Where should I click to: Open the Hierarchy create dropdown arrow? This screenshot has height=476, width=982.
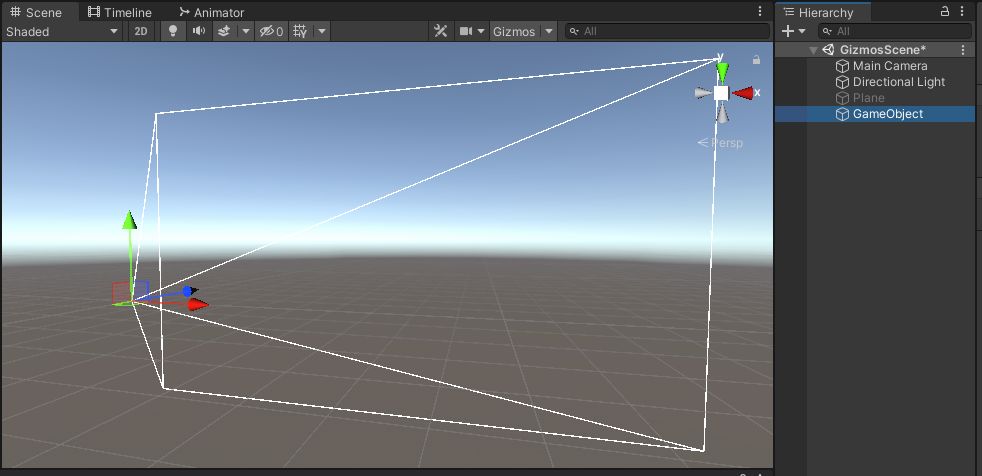pos(802,31)
